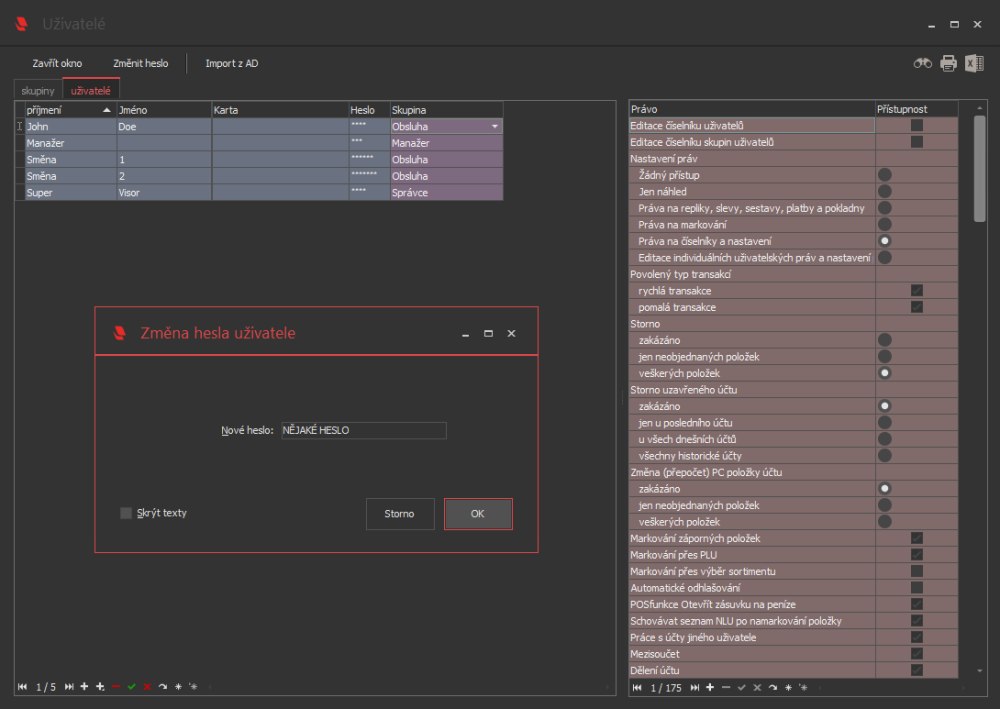Switch to uživatelé tab
Viewport: 1000px width, 709px height.
coord(91,91)
